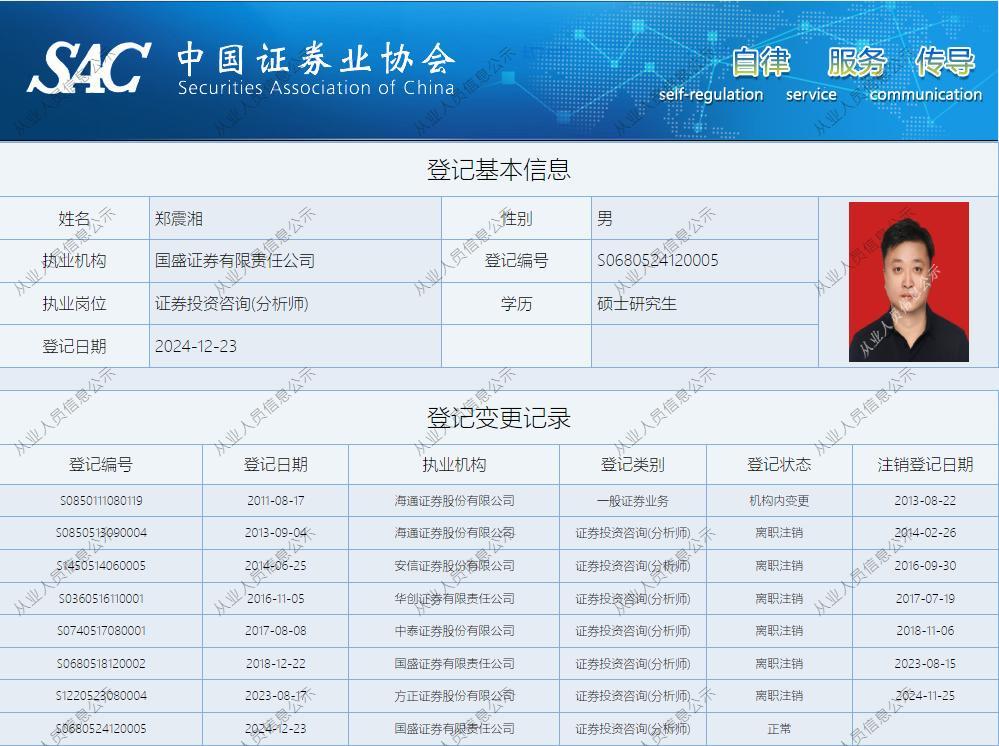This screenshot has height=746, width=999.
Task: Click the SAC logo in the banner
Action: tap(90, 67)
